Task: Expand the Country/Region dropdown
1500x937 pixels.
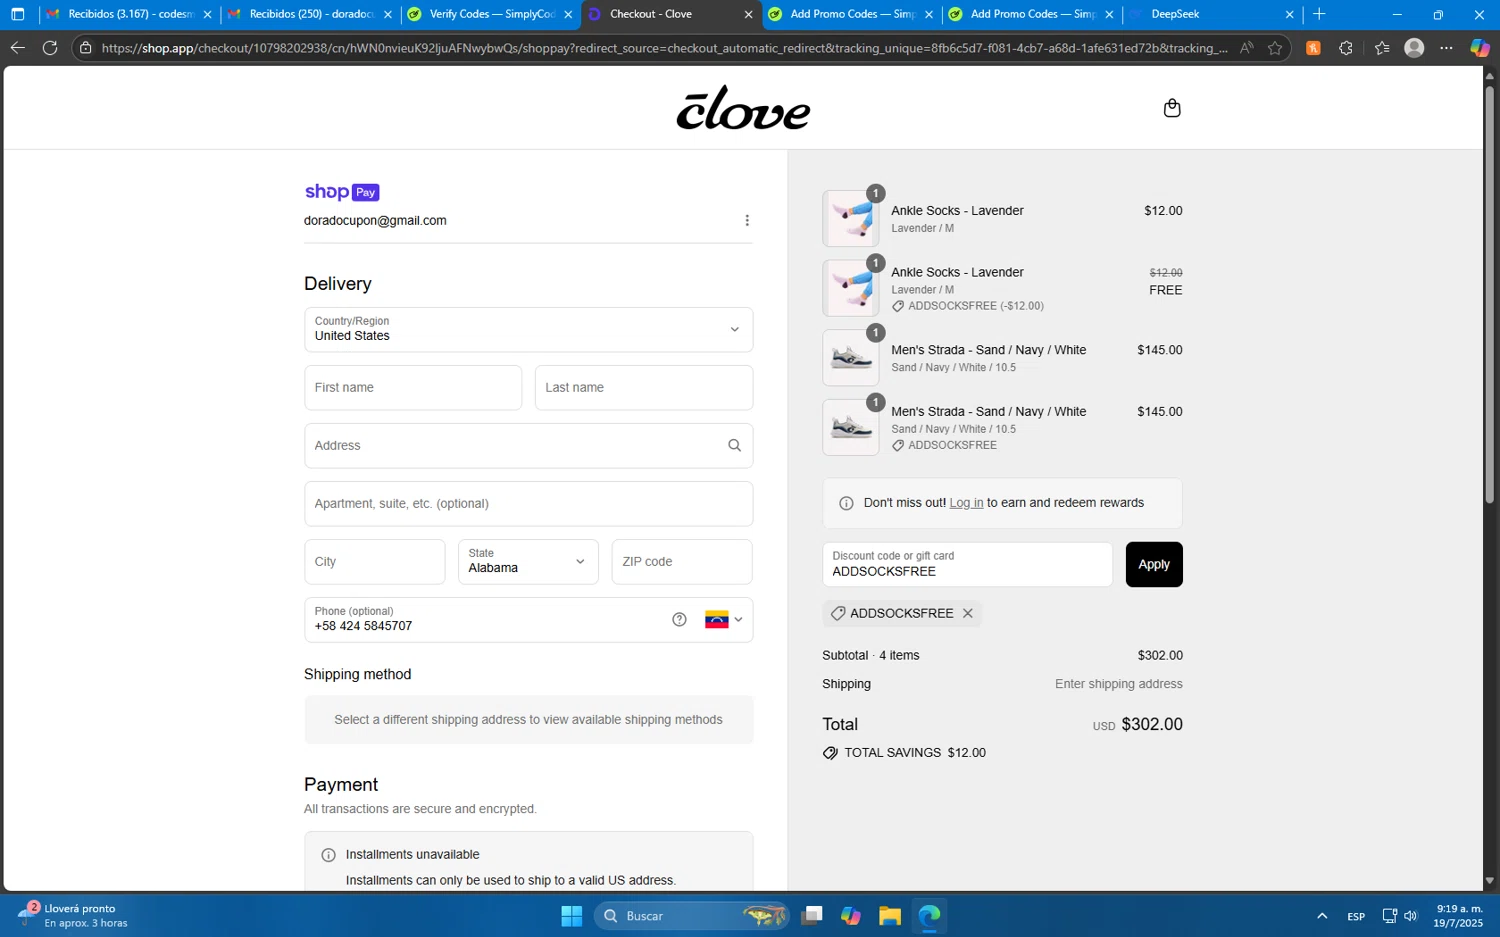Action: click(528, 330)
